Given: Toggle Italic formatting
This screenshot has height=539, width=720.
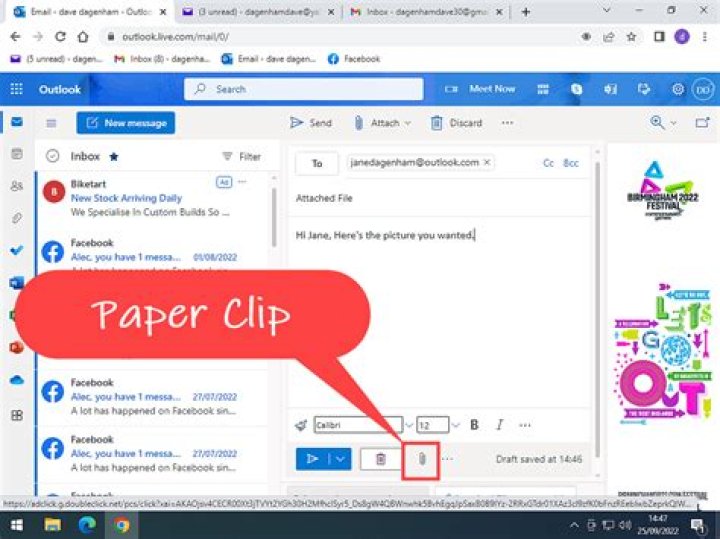Looking at the screenshot, I should [x=500, y=425].
